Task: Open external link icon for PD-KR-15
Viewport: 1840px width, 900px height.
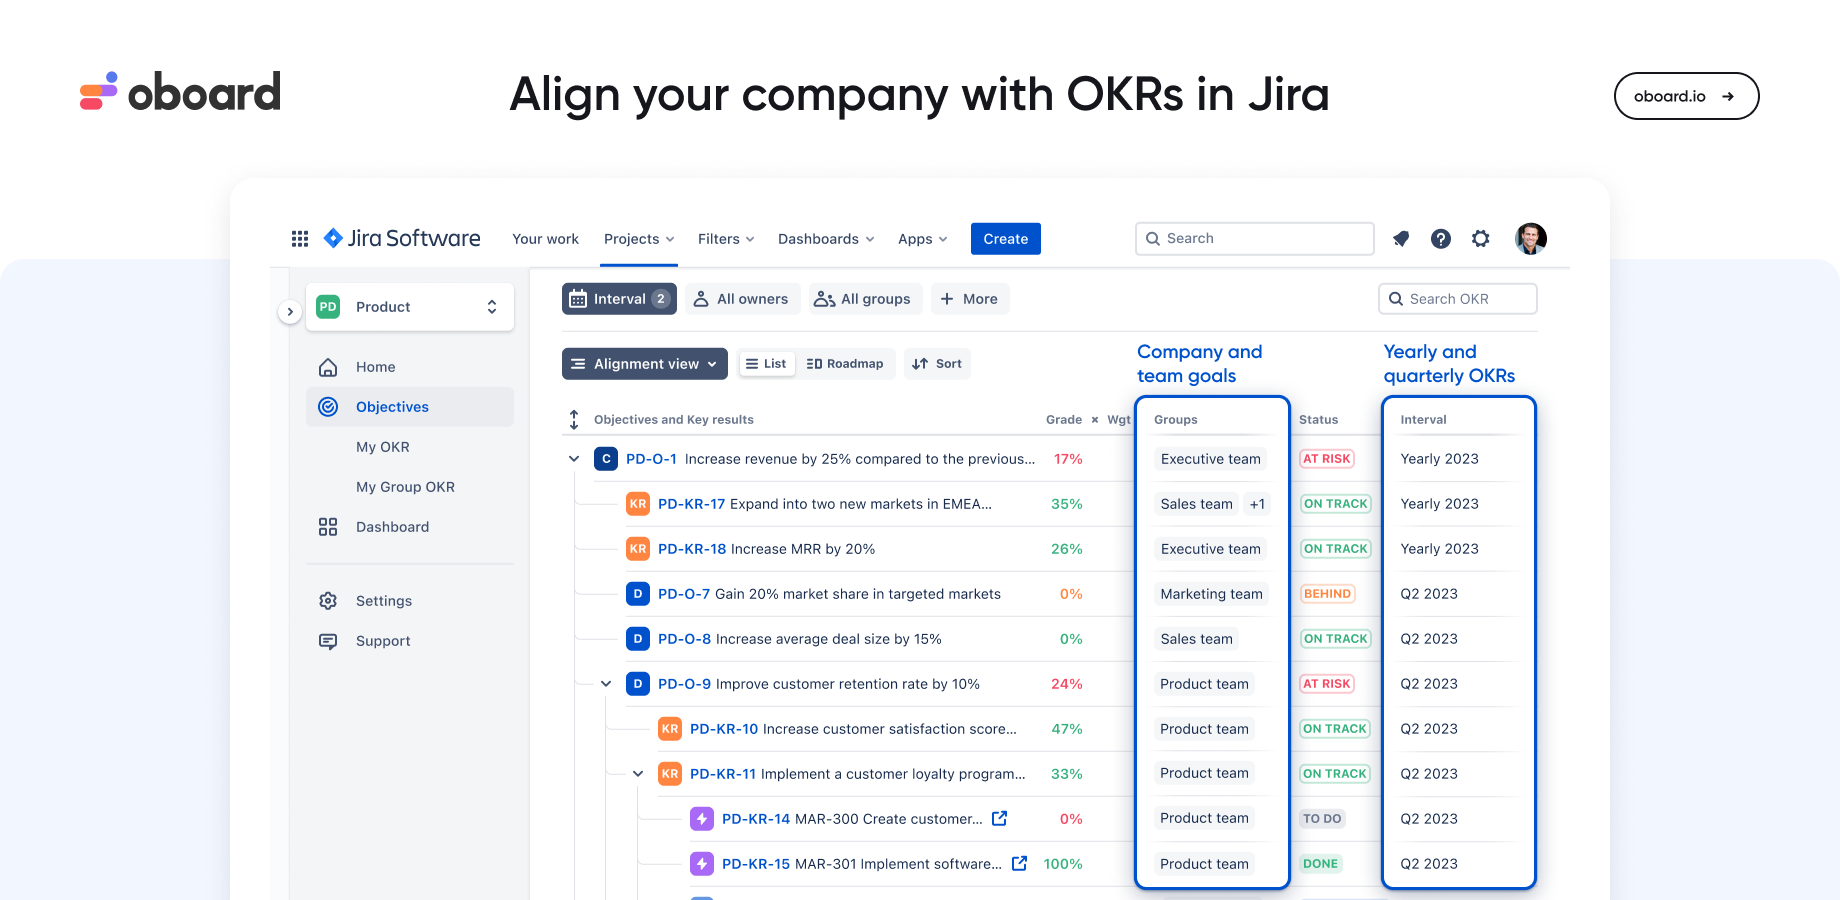Action: (1019, 863)
